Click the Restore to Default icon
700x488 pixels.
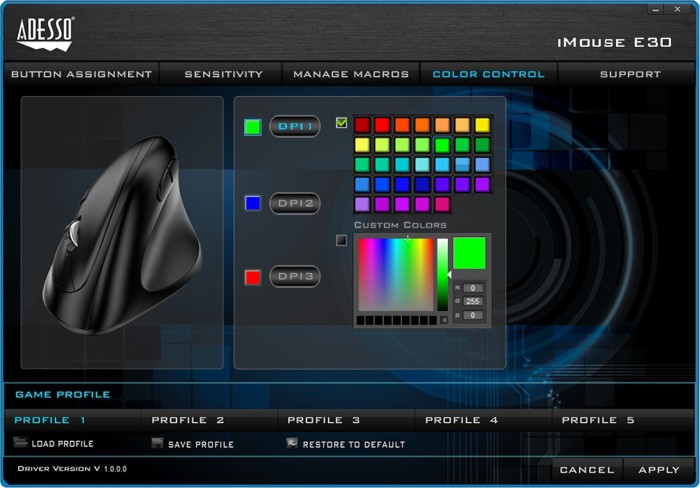pos(292,443)
